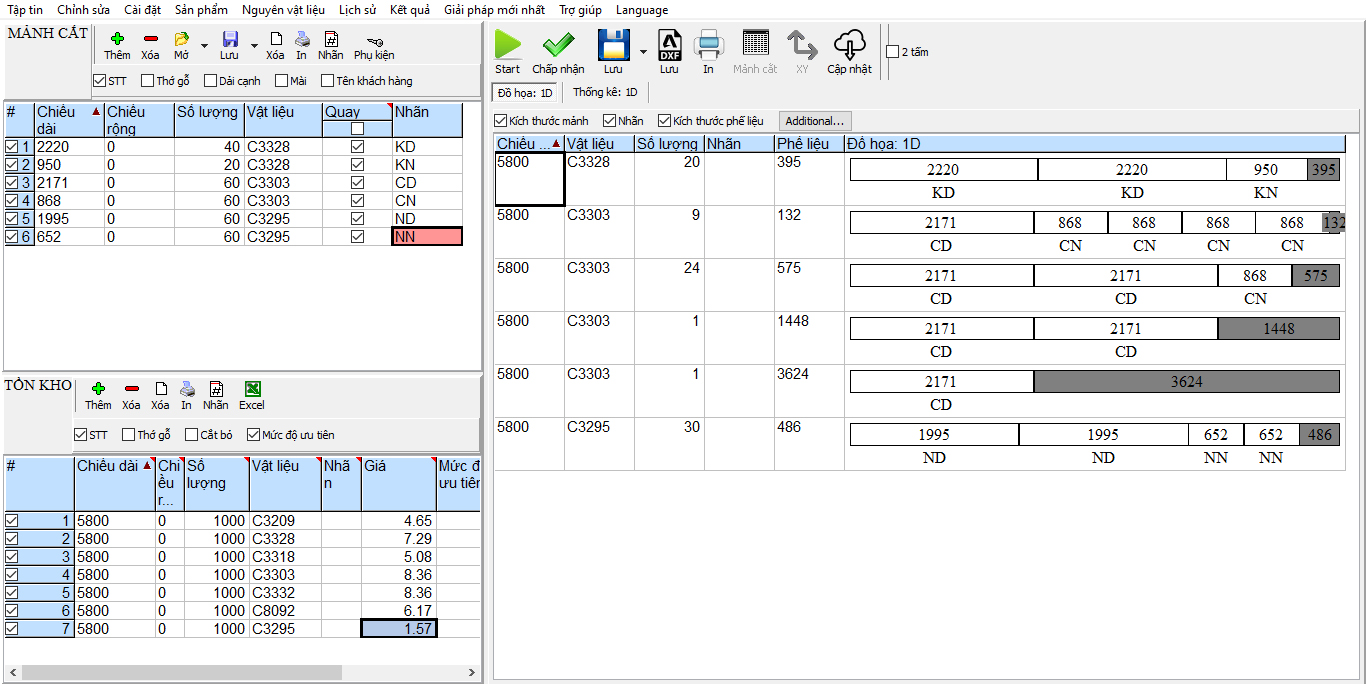The height and width of the screenshot is (684, 1366).
Task: Click the Chấp nhận green checkmark icon
Action: point(558,46)
